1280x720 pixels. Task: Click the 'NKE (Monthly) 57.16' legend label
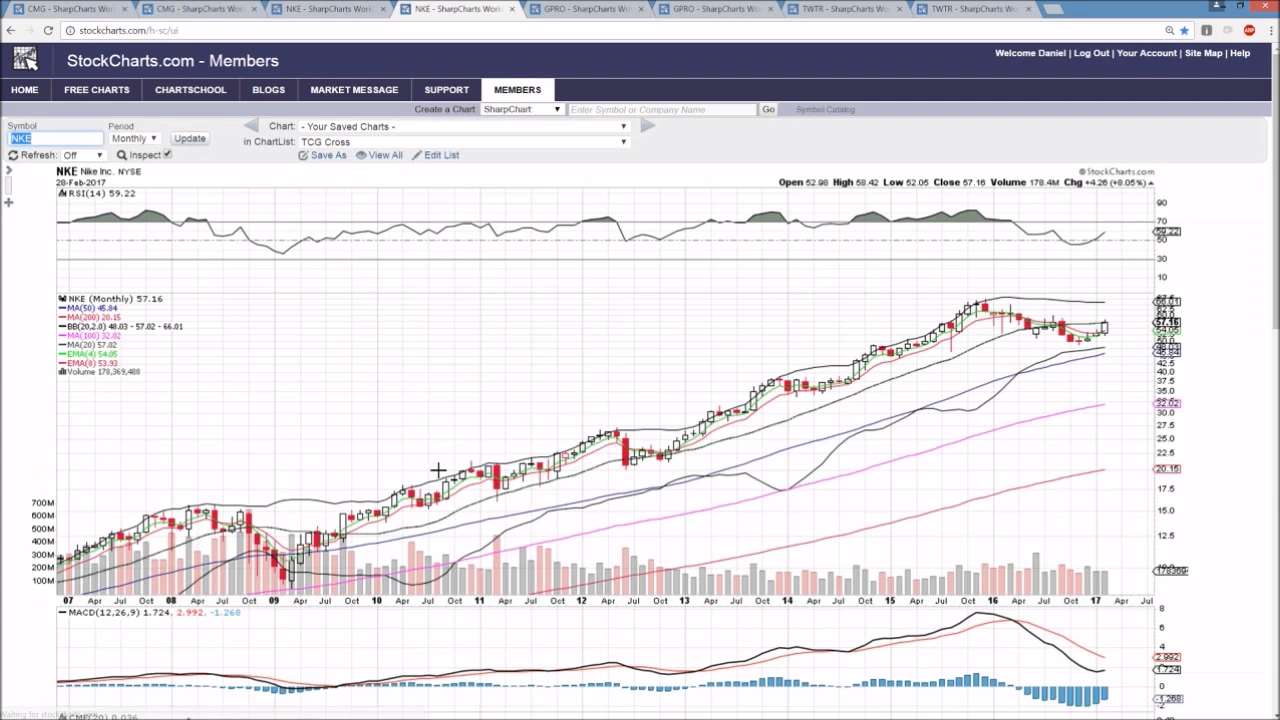point(110,299)
